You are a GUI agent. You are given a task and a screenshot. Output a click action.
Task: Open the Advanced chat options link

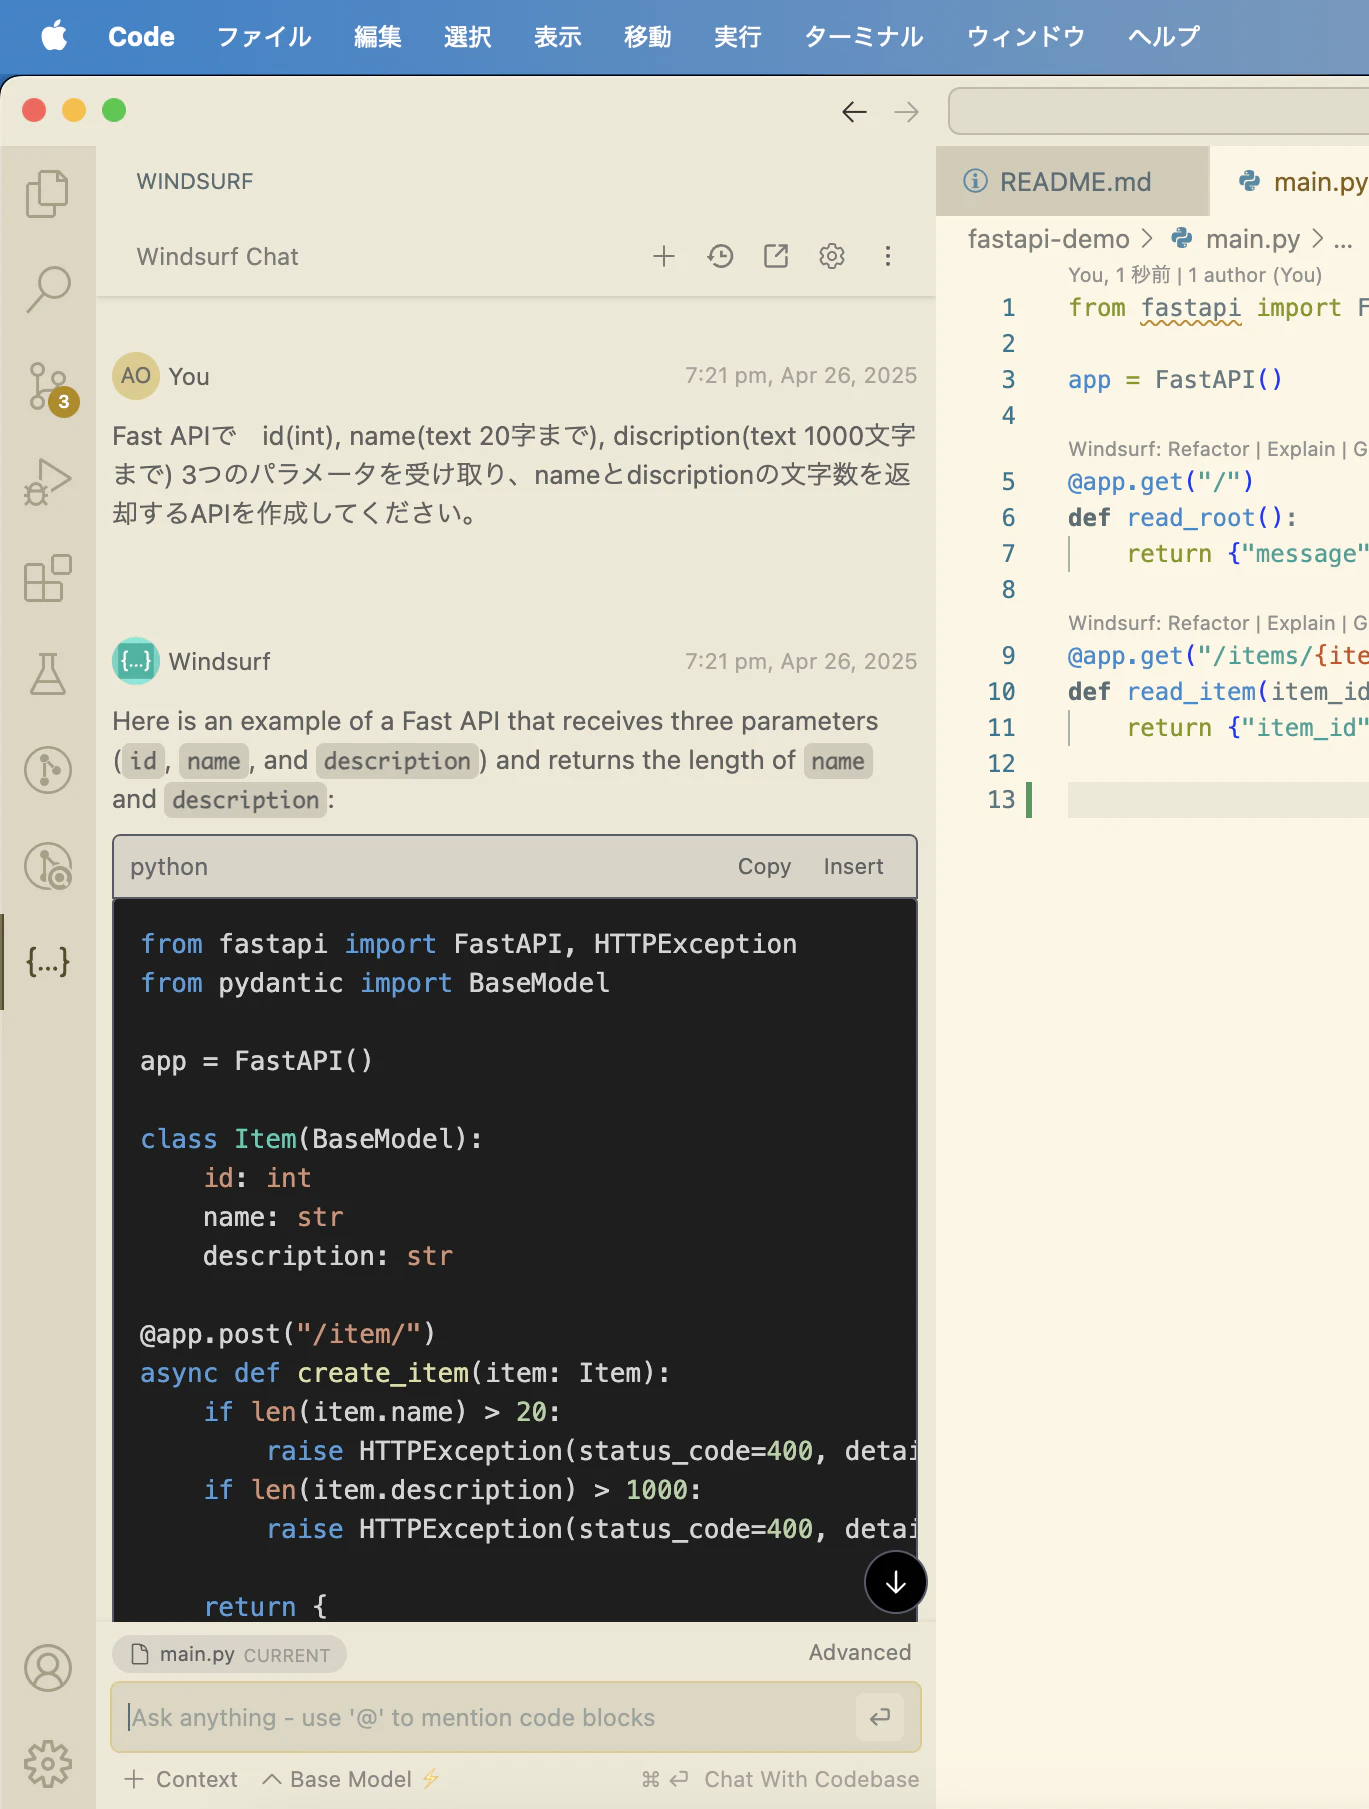pyautogui.click(x=860, y=1652)
